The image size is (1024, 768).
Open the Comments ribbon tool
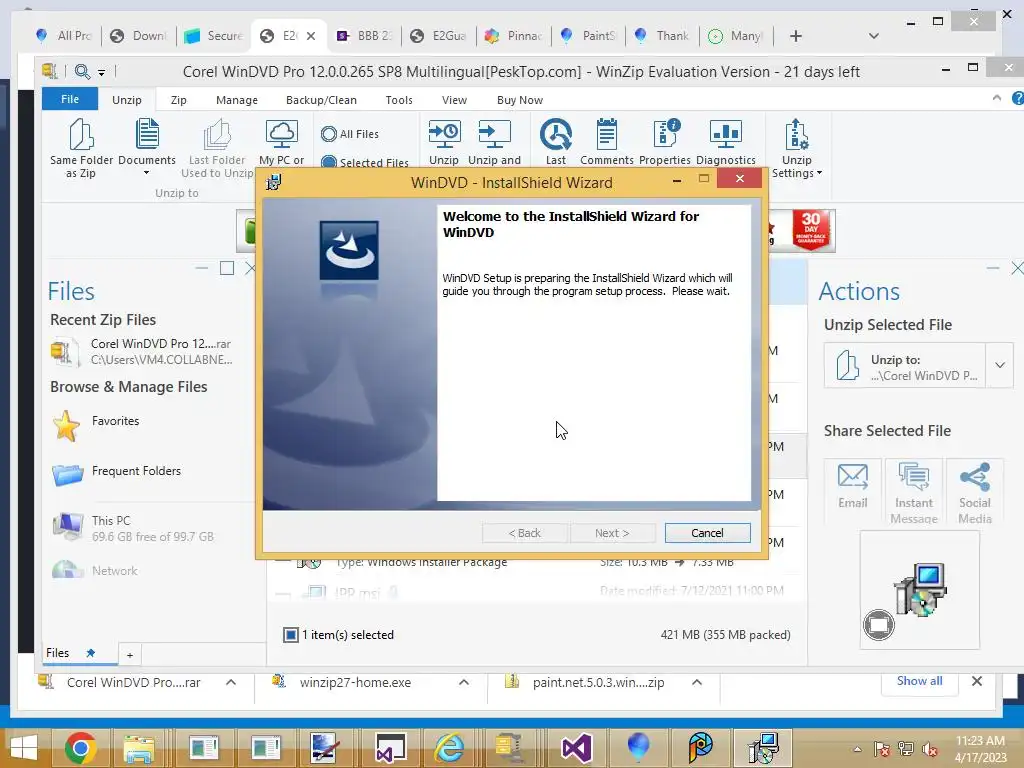(x=607, y=142)
